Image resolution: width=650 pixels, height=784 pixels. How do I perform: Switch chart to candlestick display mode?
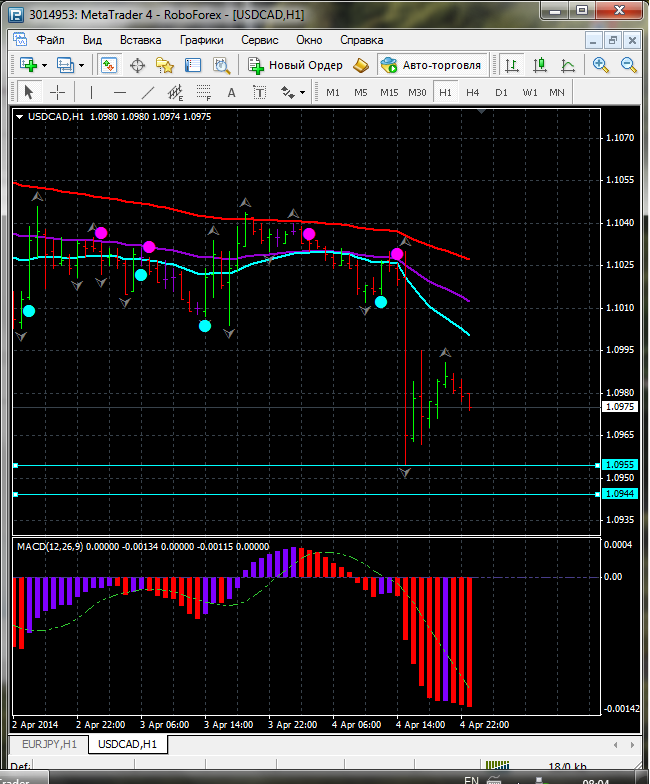(x=540, y=65)
